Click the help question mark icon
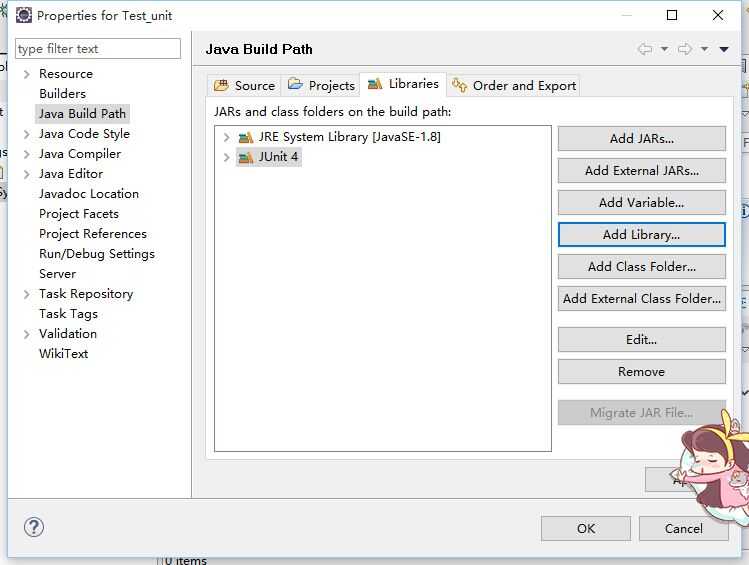This screenshot has width=749, height=565. [34, 527]
